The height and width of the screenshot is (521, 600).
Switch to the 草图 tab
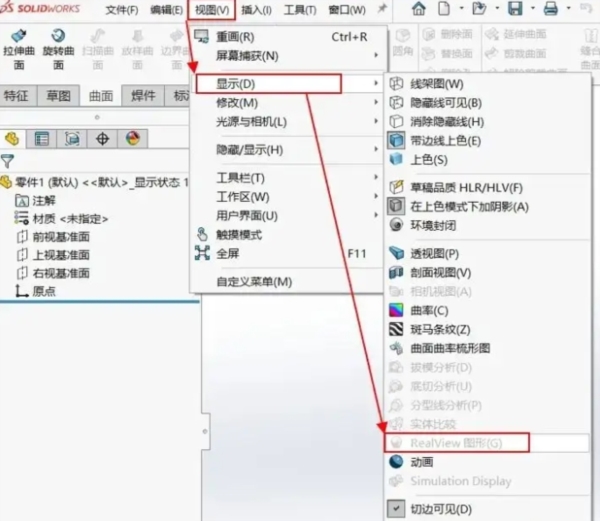point(58,96)
